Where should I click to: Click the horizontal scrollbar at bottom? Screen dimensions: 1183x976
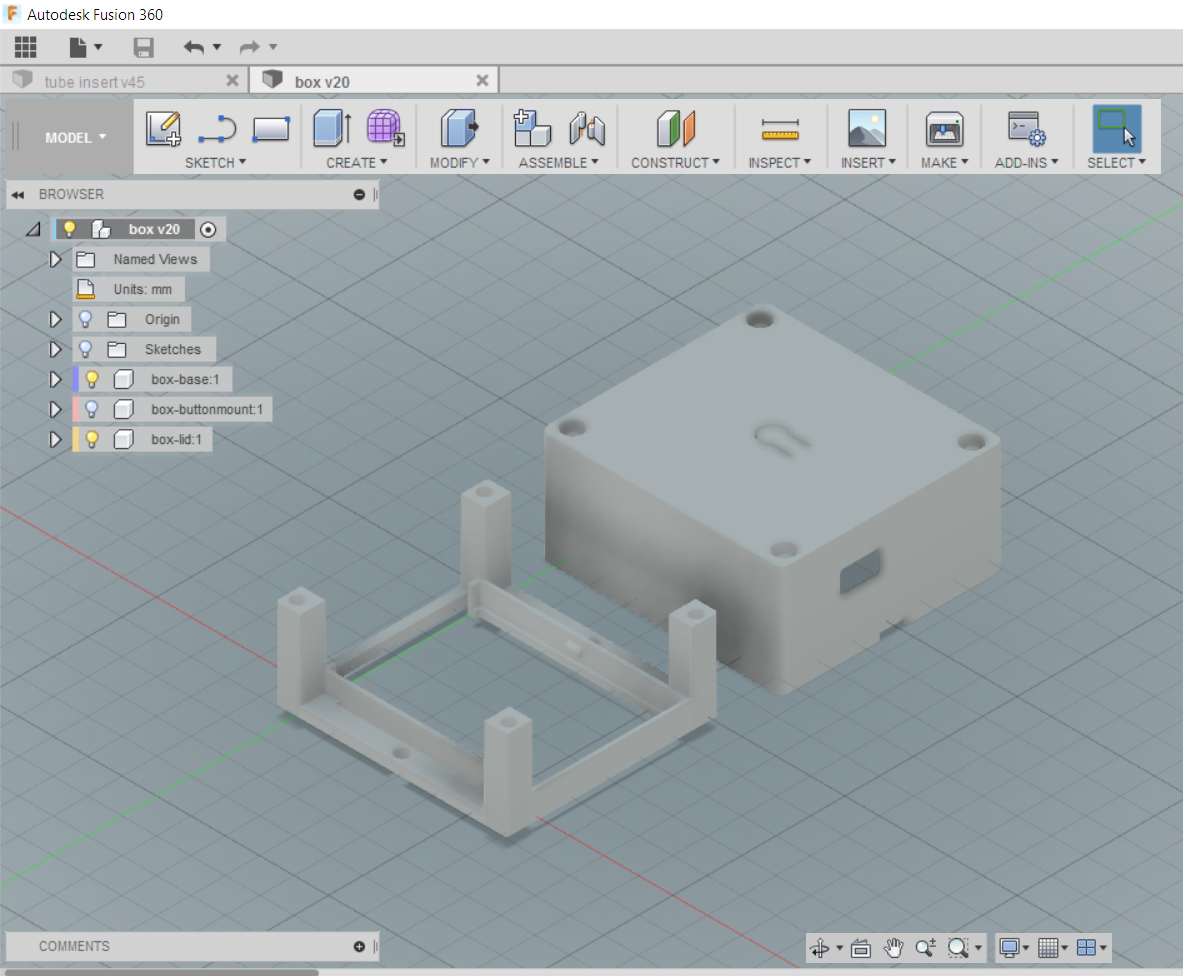pos(162,972)
